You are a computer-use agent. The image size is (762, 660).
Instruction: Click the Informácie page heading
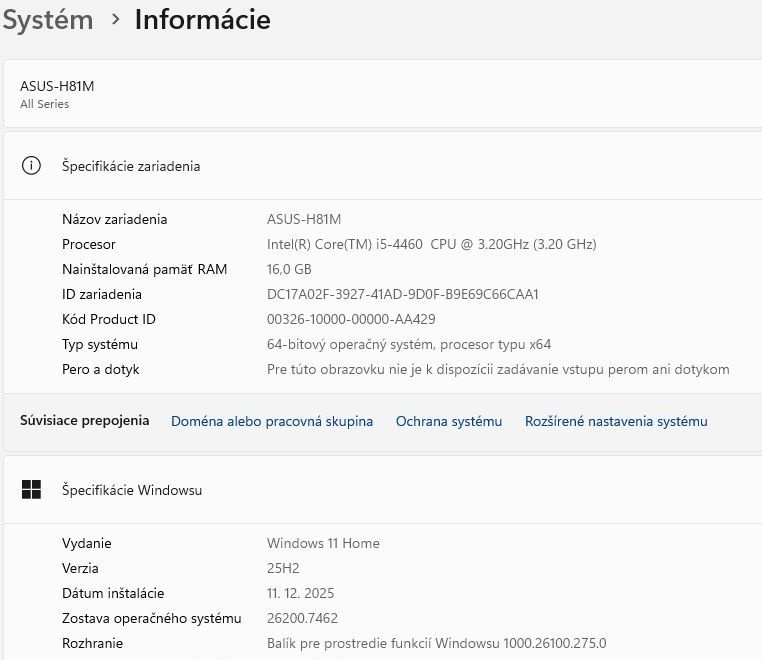point(203,20)
